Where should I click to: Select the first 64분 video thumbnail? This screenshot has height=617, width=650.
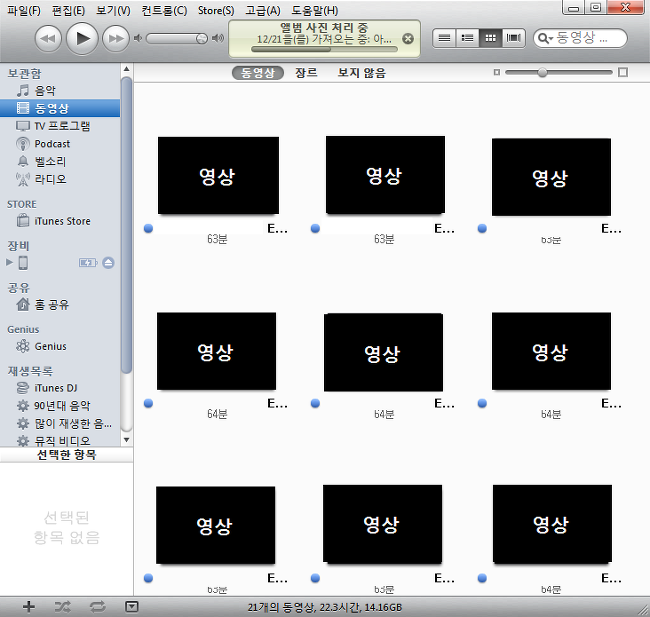tap(216, 351)
